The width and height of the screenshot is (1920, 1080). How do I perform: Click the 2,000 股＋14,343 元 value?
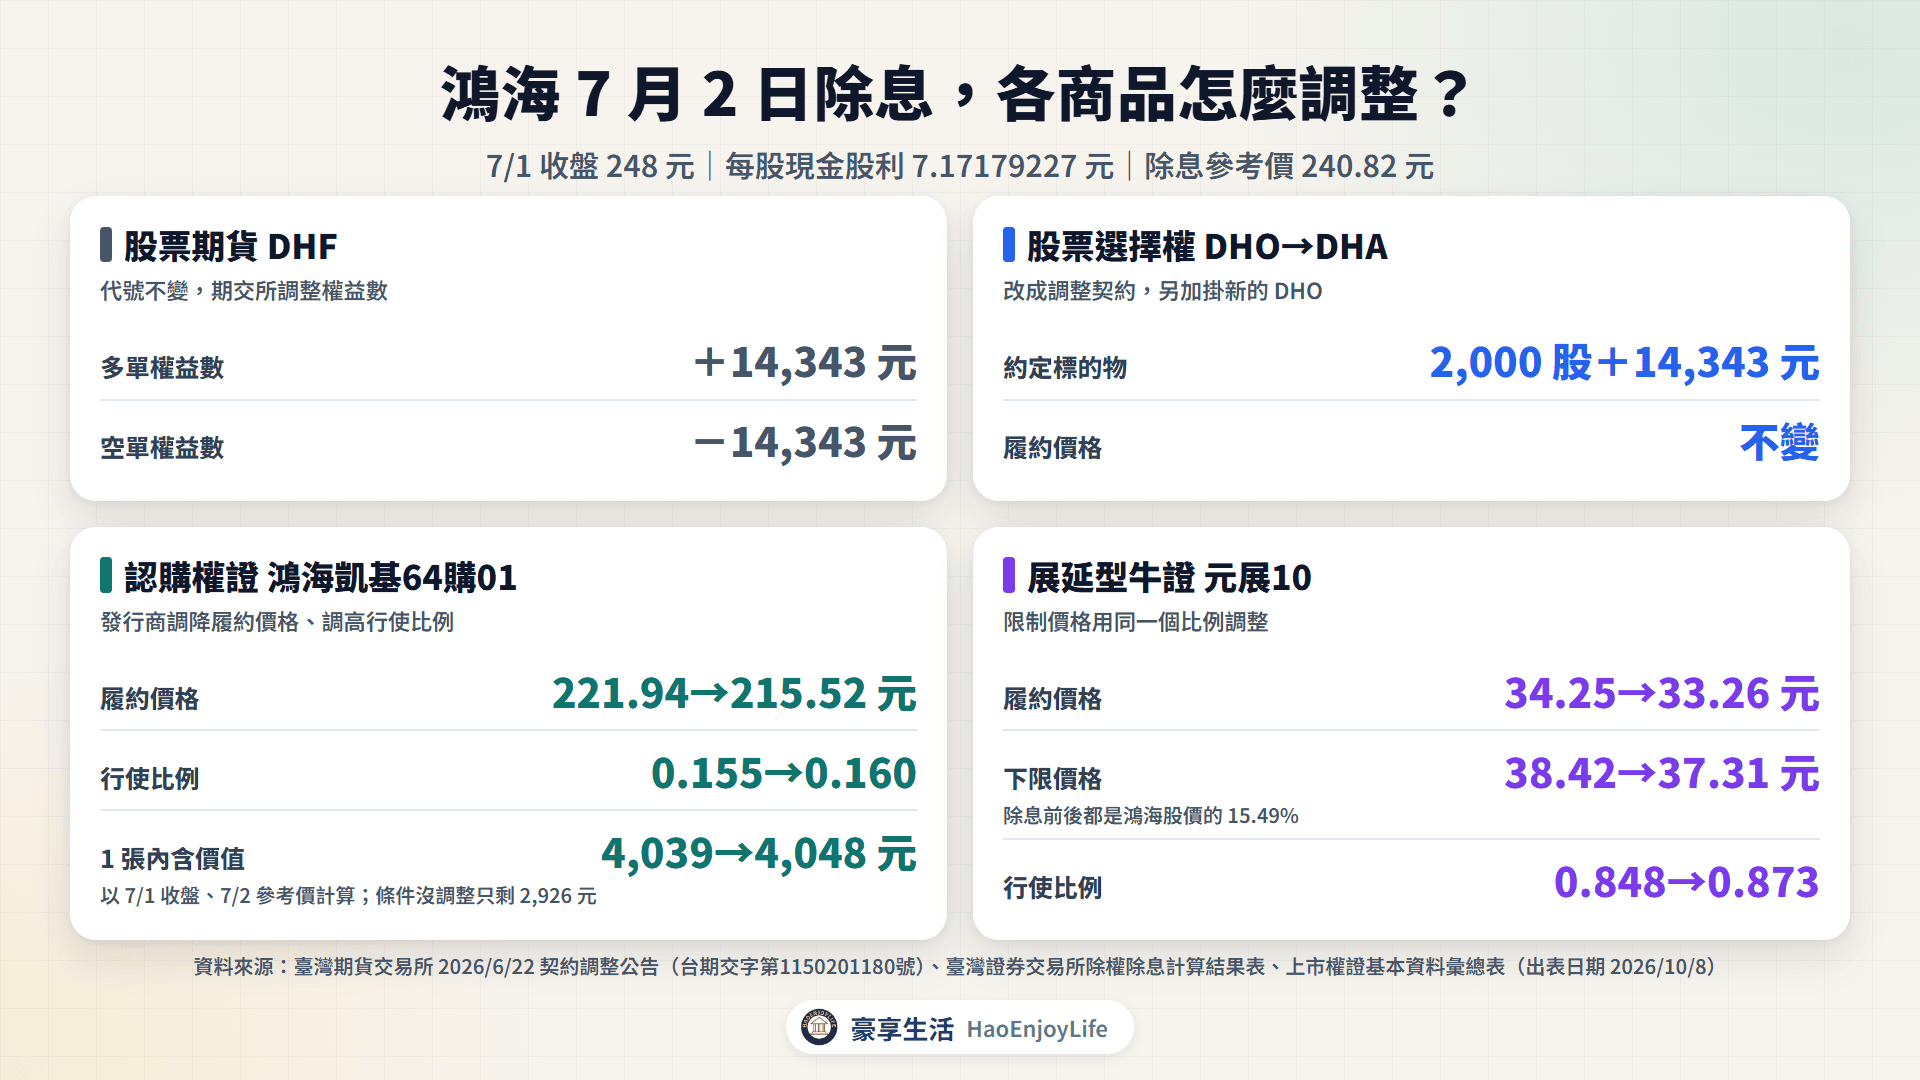coord(1624,362)
